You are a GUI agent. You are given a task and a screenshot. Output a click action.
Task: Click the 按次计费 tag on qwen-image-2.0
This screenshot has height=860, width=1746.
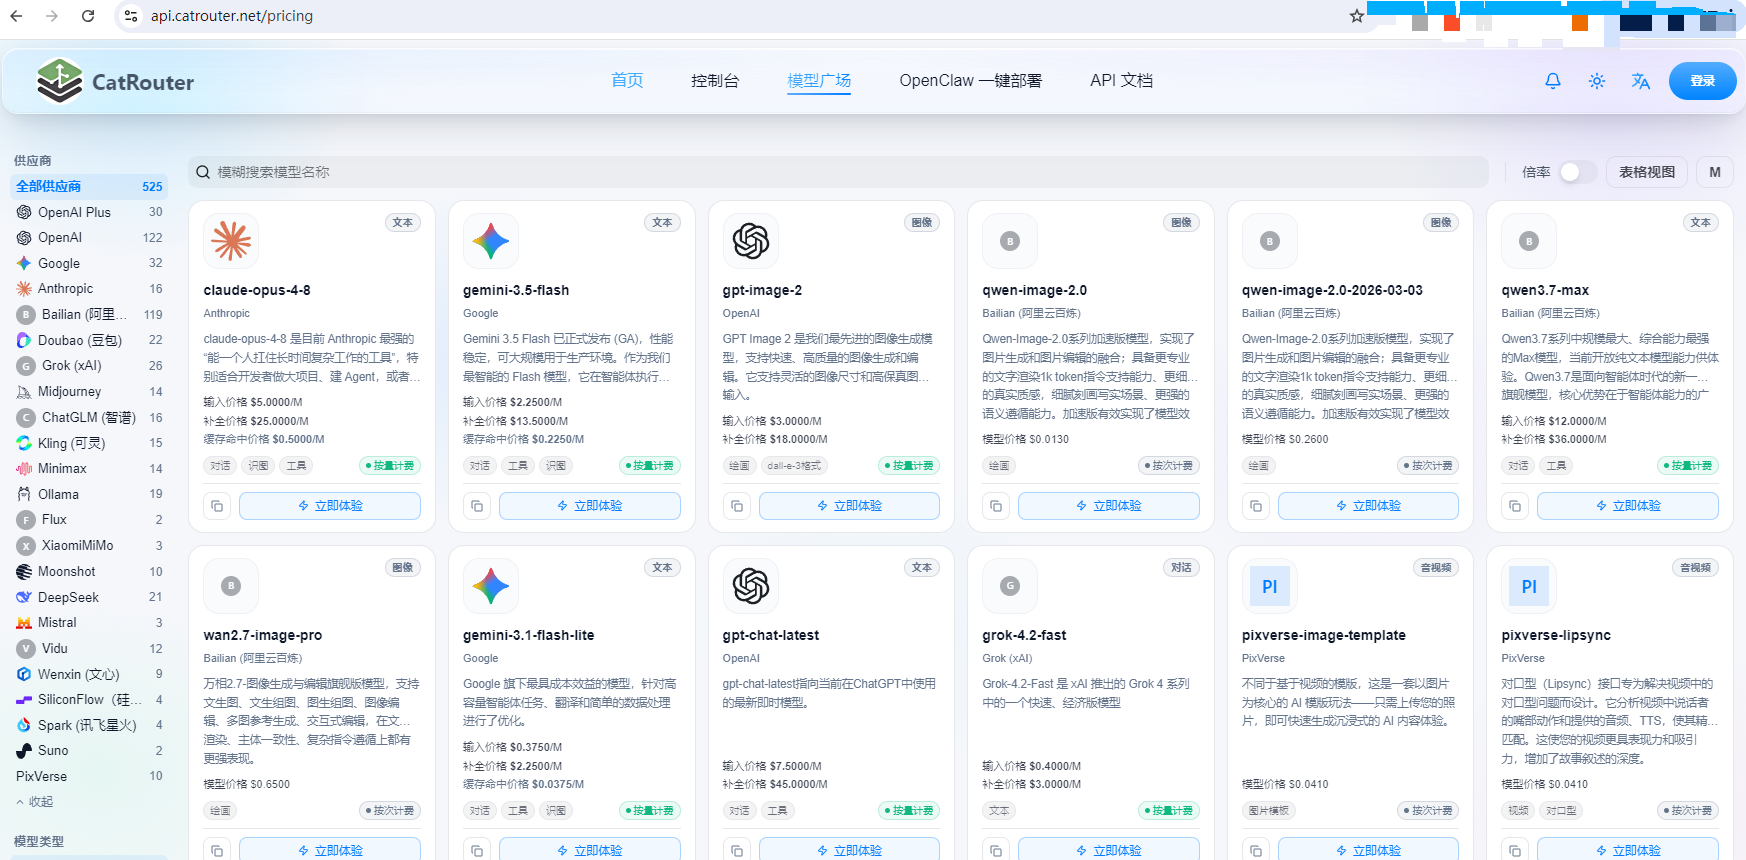coord(1169,466)
